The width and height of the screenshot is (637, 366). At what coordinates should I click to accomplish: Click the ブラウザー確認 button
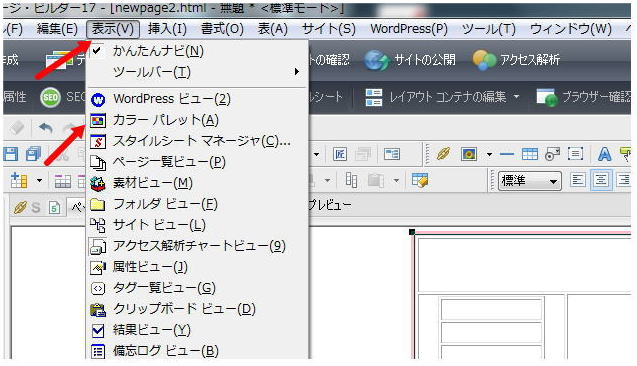tap(583, 97)
